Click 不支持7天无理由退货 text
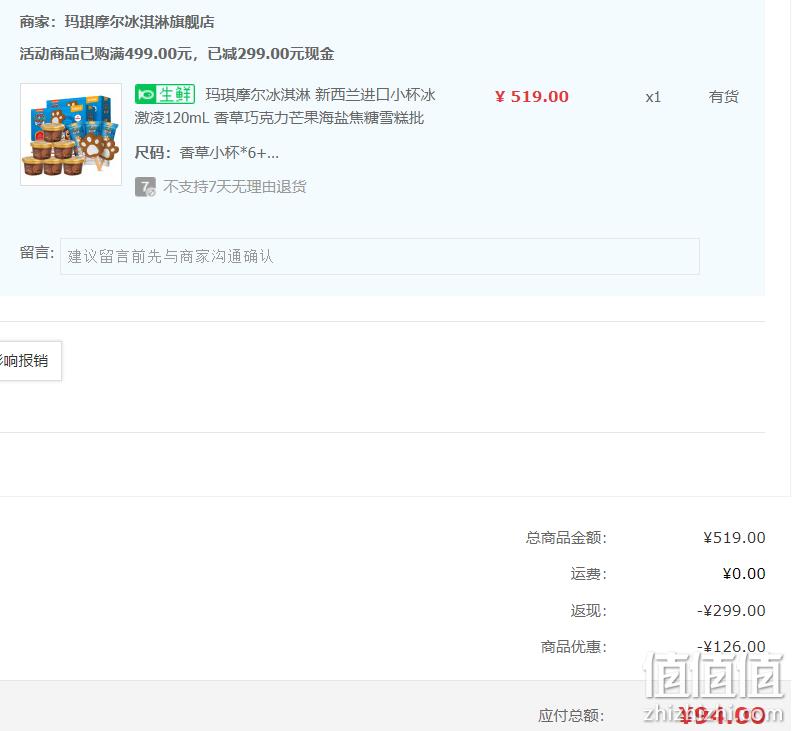793x731 pixels. [x=235, y=187]
